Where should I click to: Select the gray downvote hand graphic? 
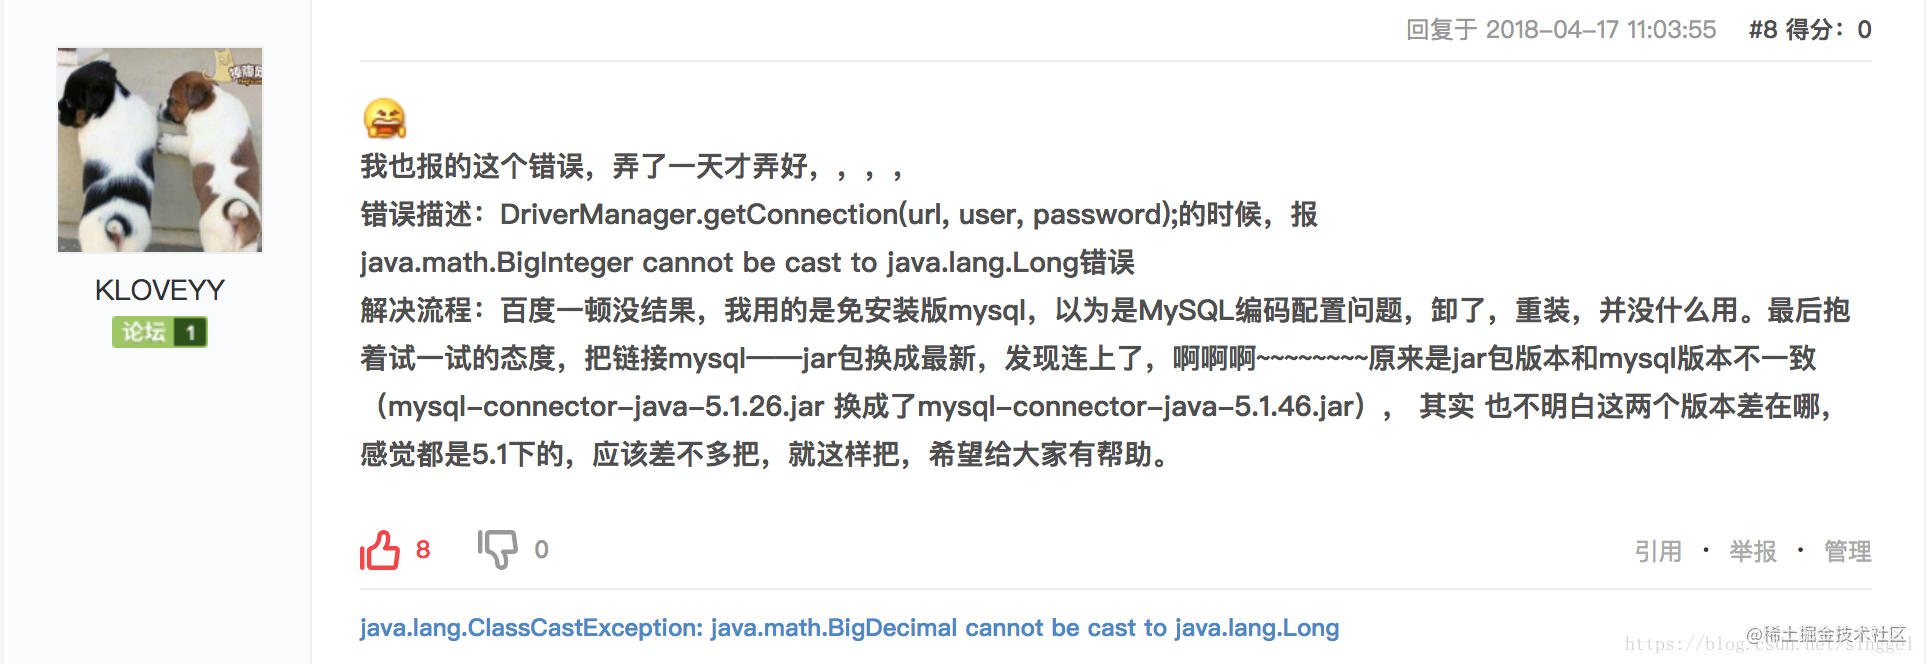[499, 548]
